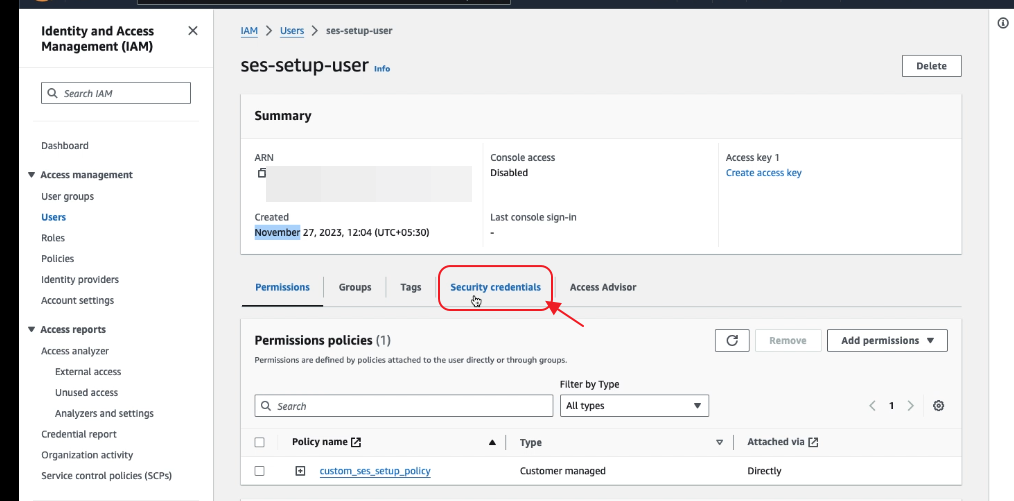The height and width of the screenshot is (501, 1014).
Task: Switch to the Security credentials tab
Action: tap(495, 287)
